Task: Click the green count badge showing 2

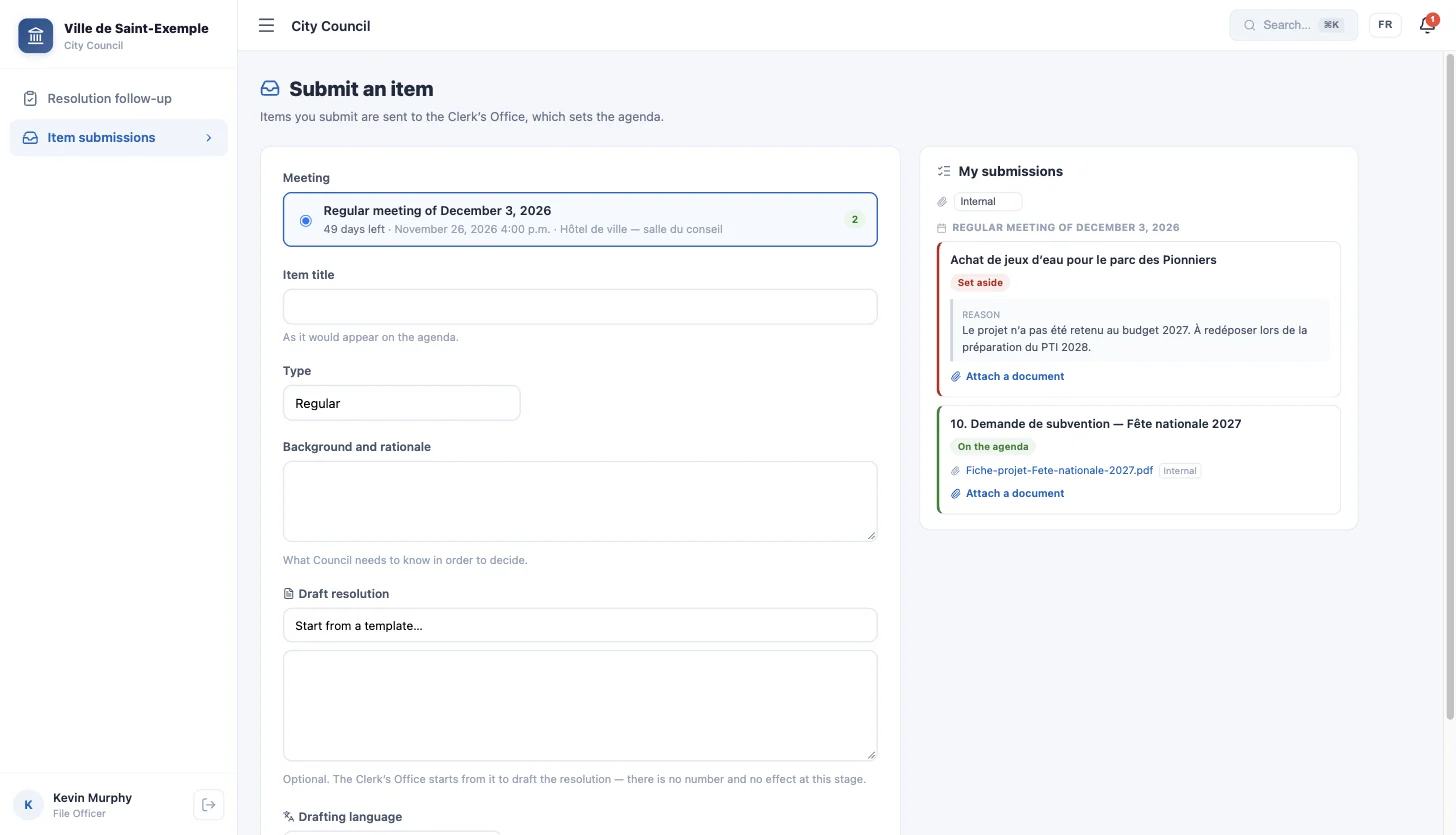Action: [x=854, y=220]
